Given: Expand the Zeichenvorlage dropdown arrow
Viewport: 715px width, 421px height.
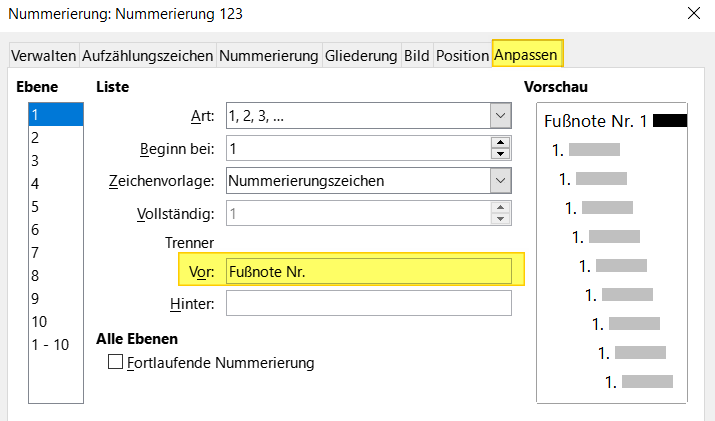Looking at the screenshot, I should click(x=500, y=181).
